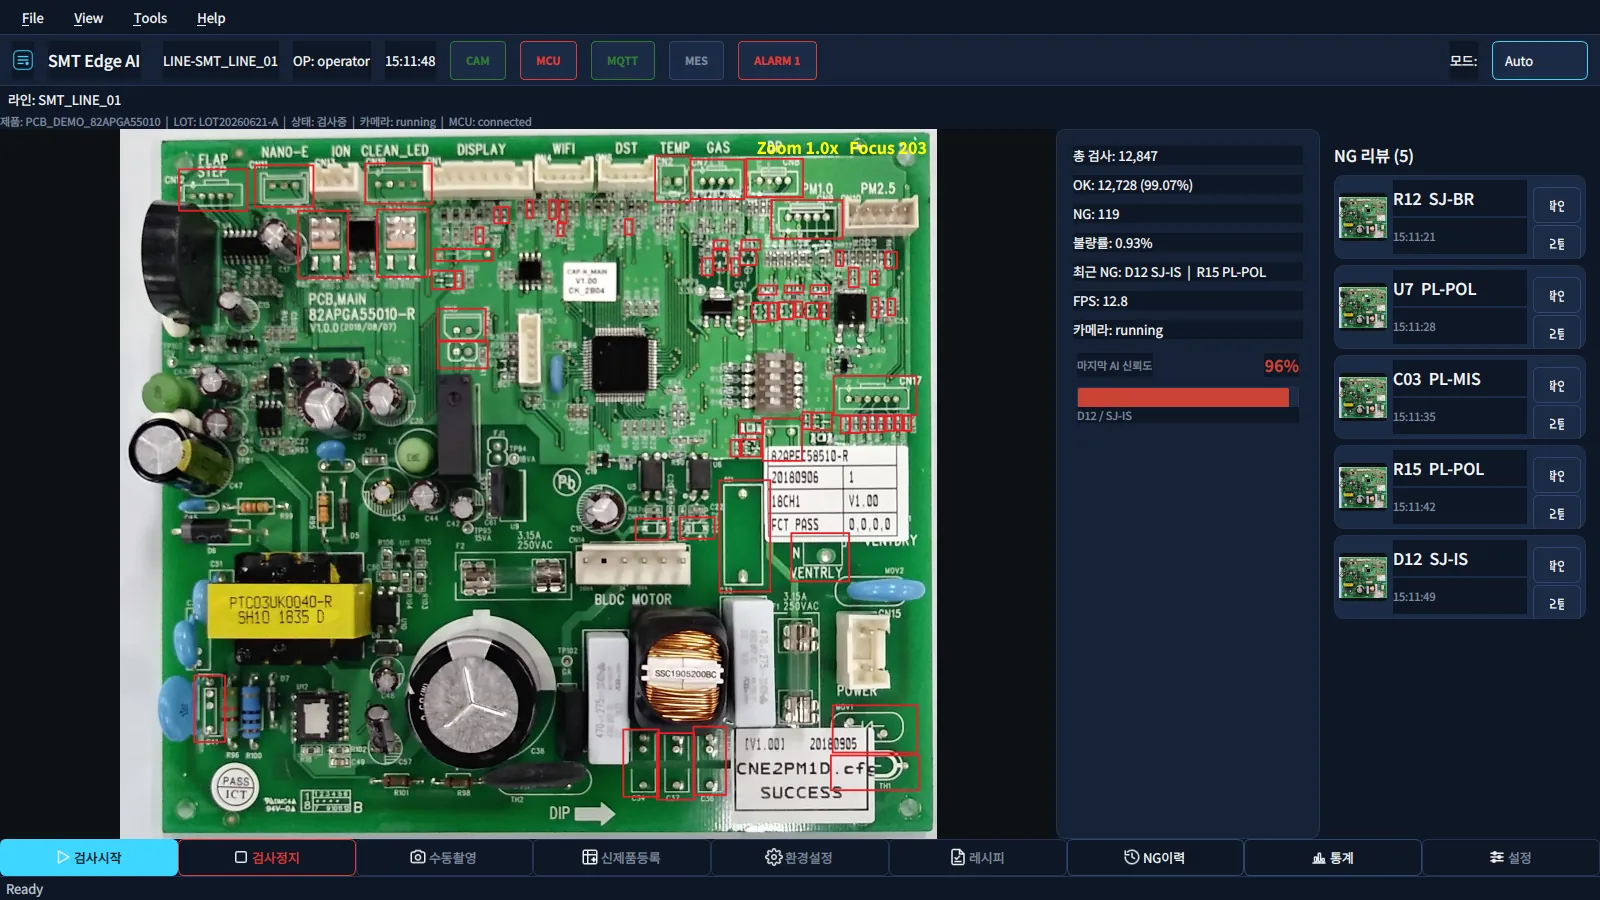Select the C03 PL-MIS review entry title
The height and width of the screenshot is (900, 1600).
(x=1437, y=379)
